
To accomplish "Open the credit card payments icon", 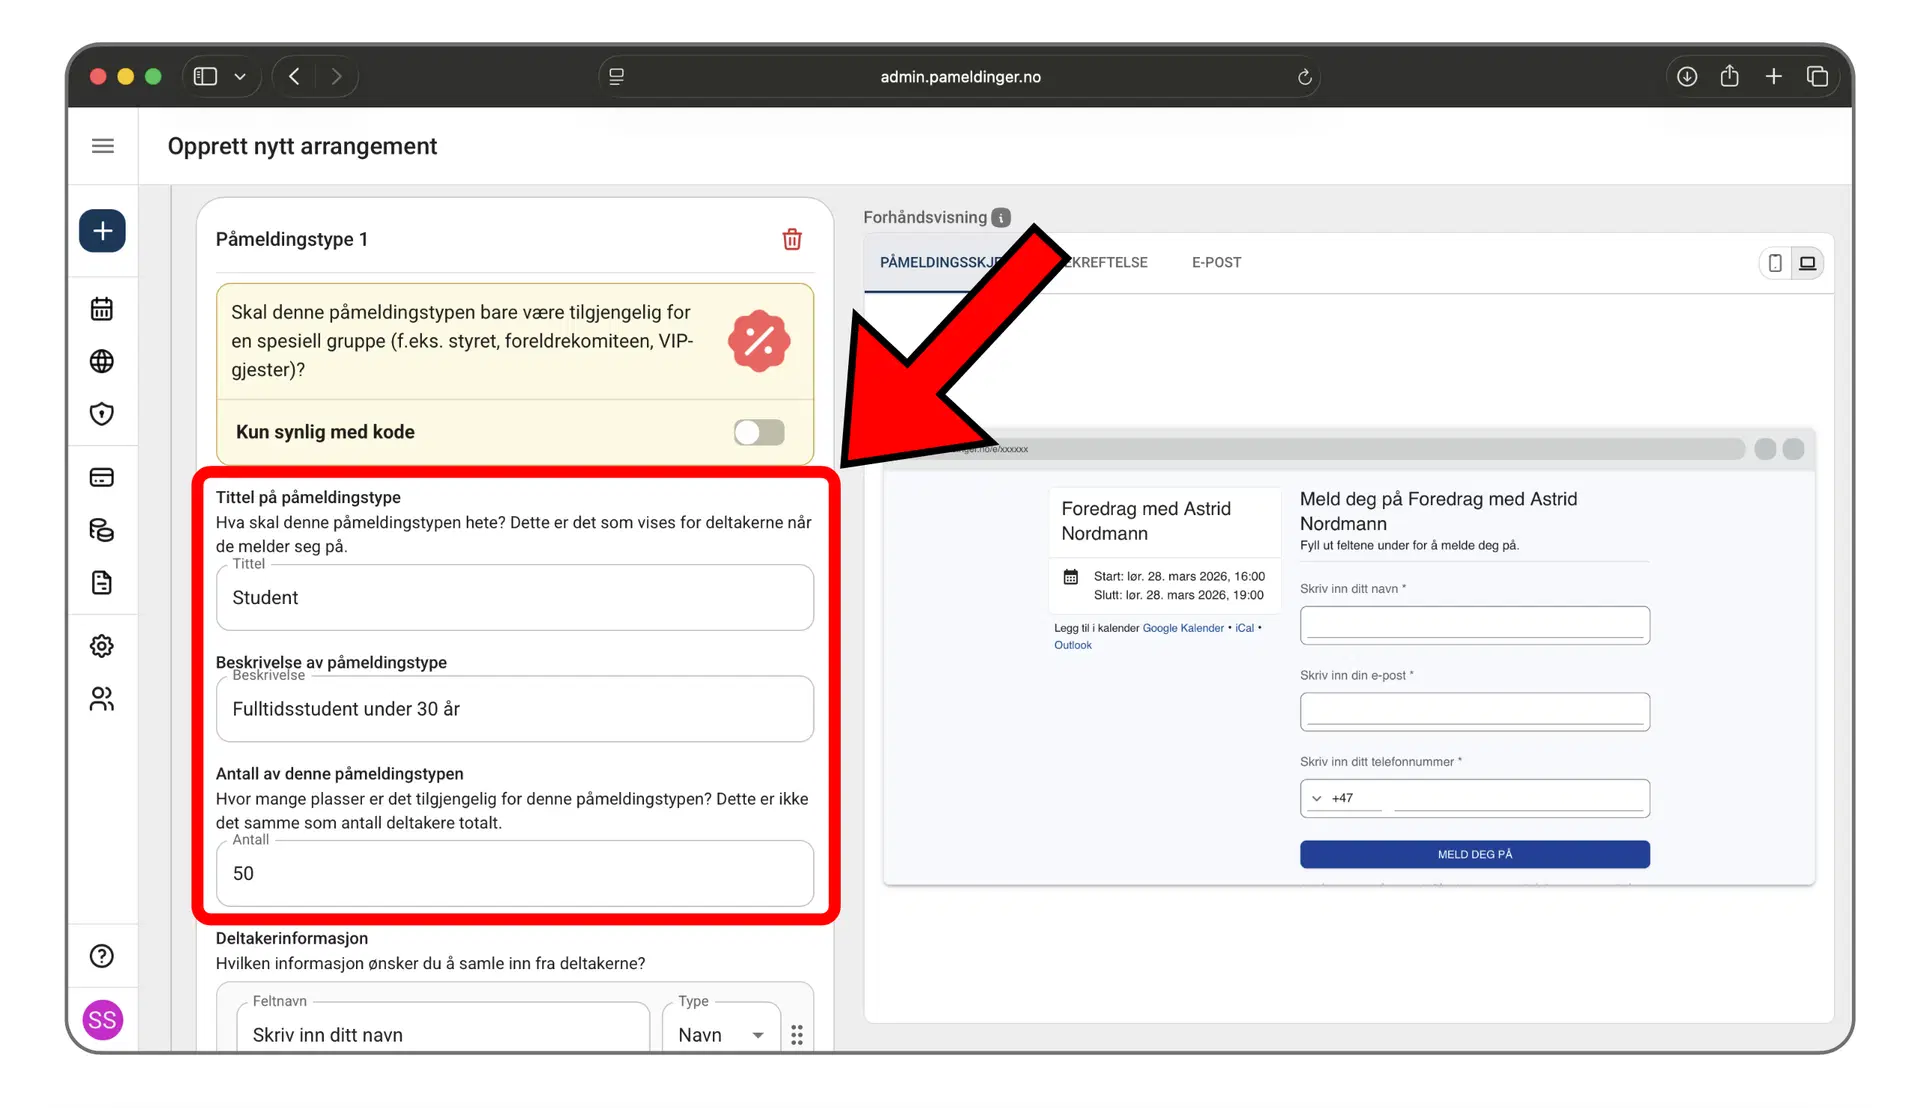I will pos(102,477).
